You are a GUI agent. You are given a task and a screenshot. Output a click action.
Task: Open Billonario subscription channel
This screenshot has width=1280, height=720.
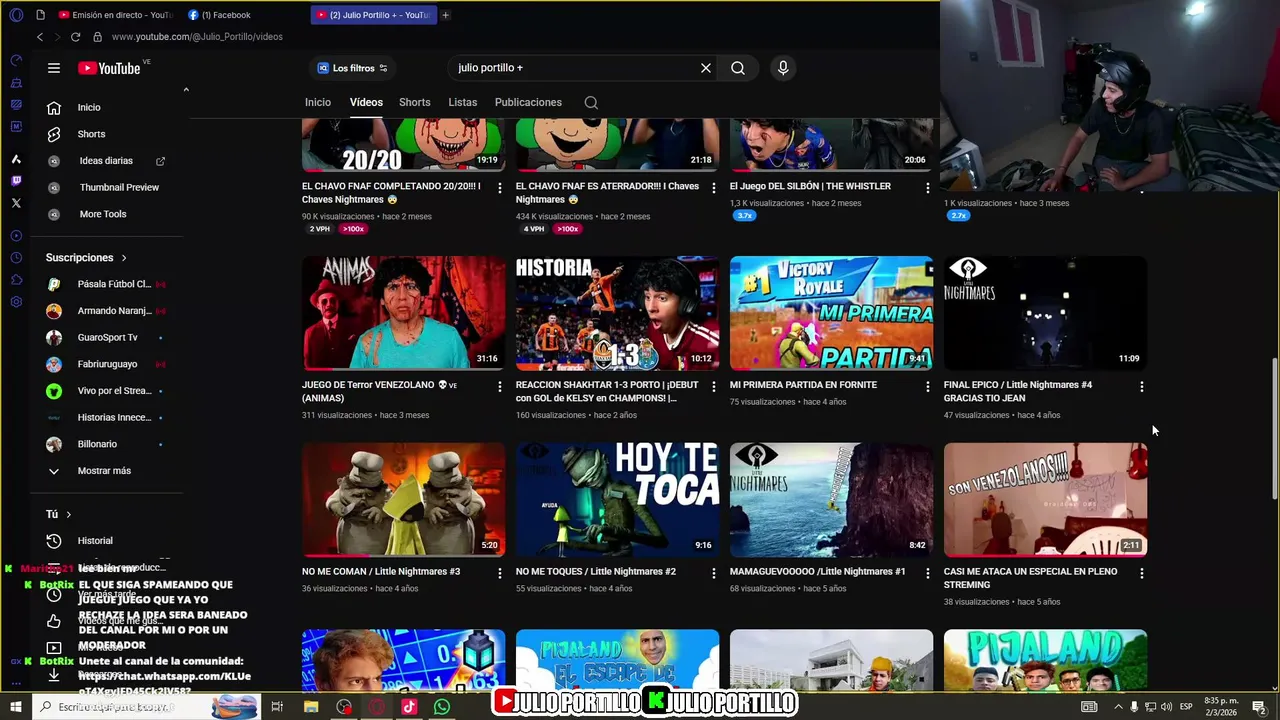(x=97, y=444)
